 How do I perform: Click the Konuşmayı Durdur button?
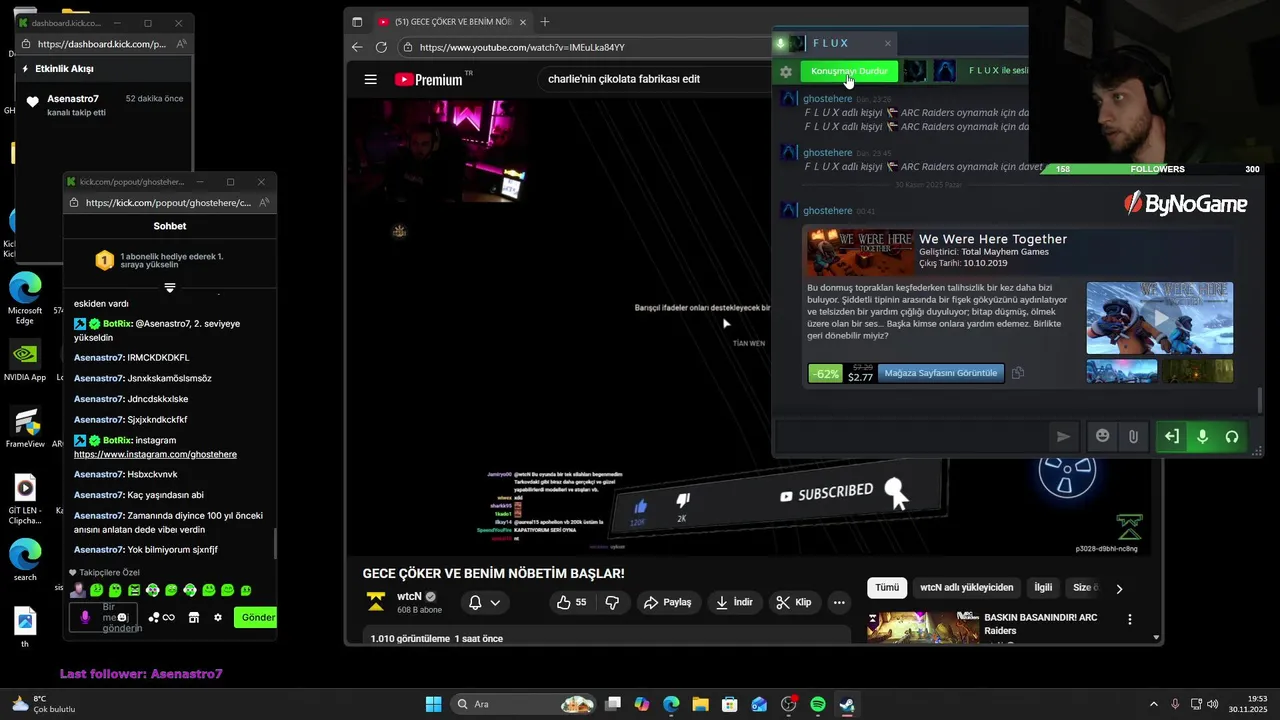(x=849, y=71)
